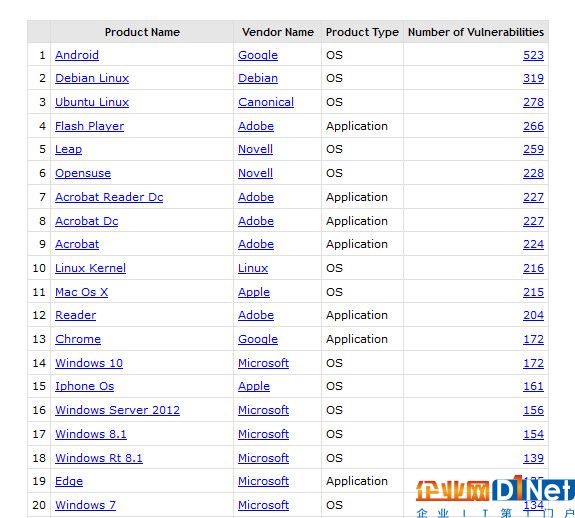The width and height of the screenshot is (575, 518).
Task: View Android's 523 vulnerabilities link
Action: coord(533,55)
